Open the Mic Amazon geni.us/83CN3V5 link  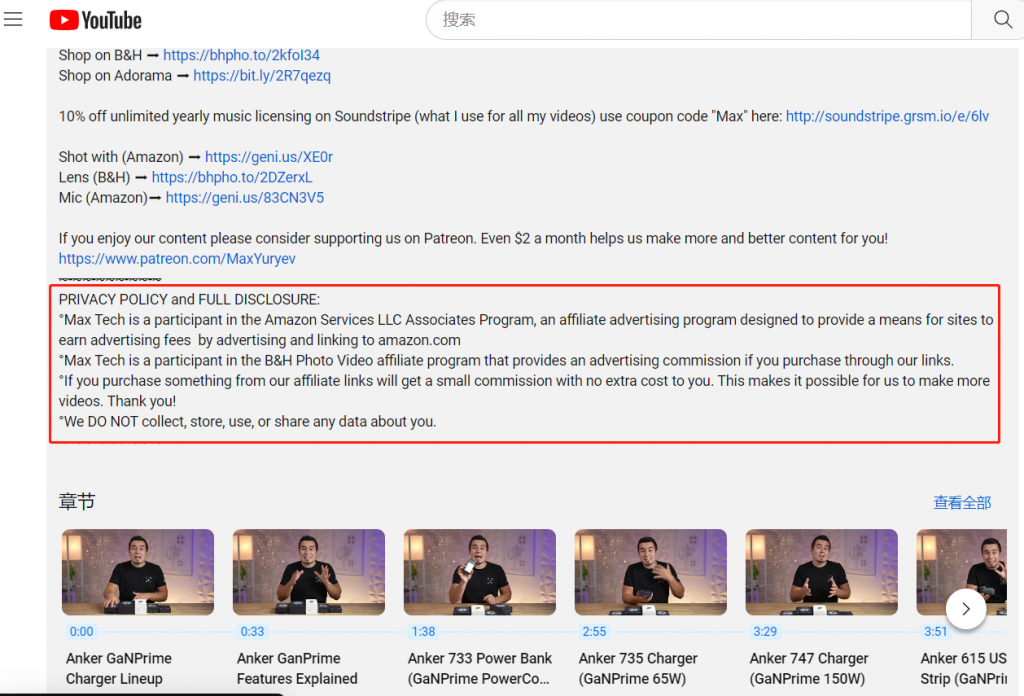pos(244,198)
